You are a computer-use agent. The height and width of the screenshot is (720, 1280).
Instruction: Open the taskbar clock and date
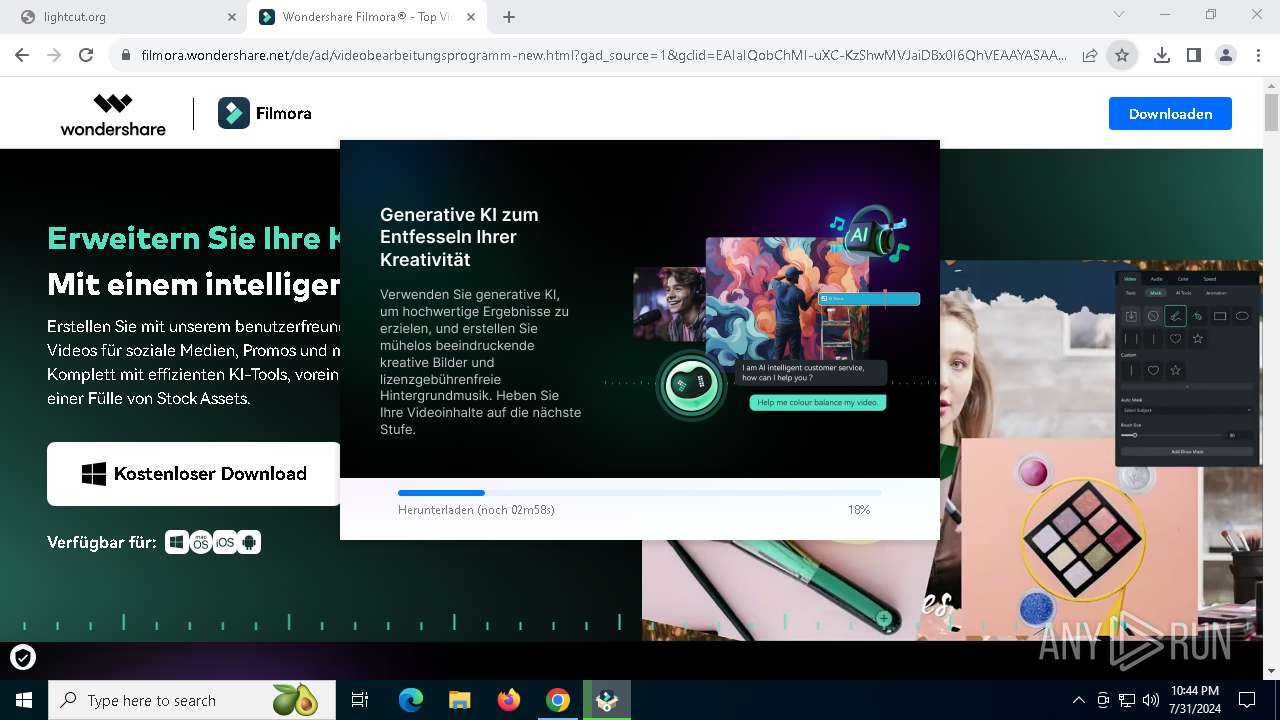[1194, 700]
